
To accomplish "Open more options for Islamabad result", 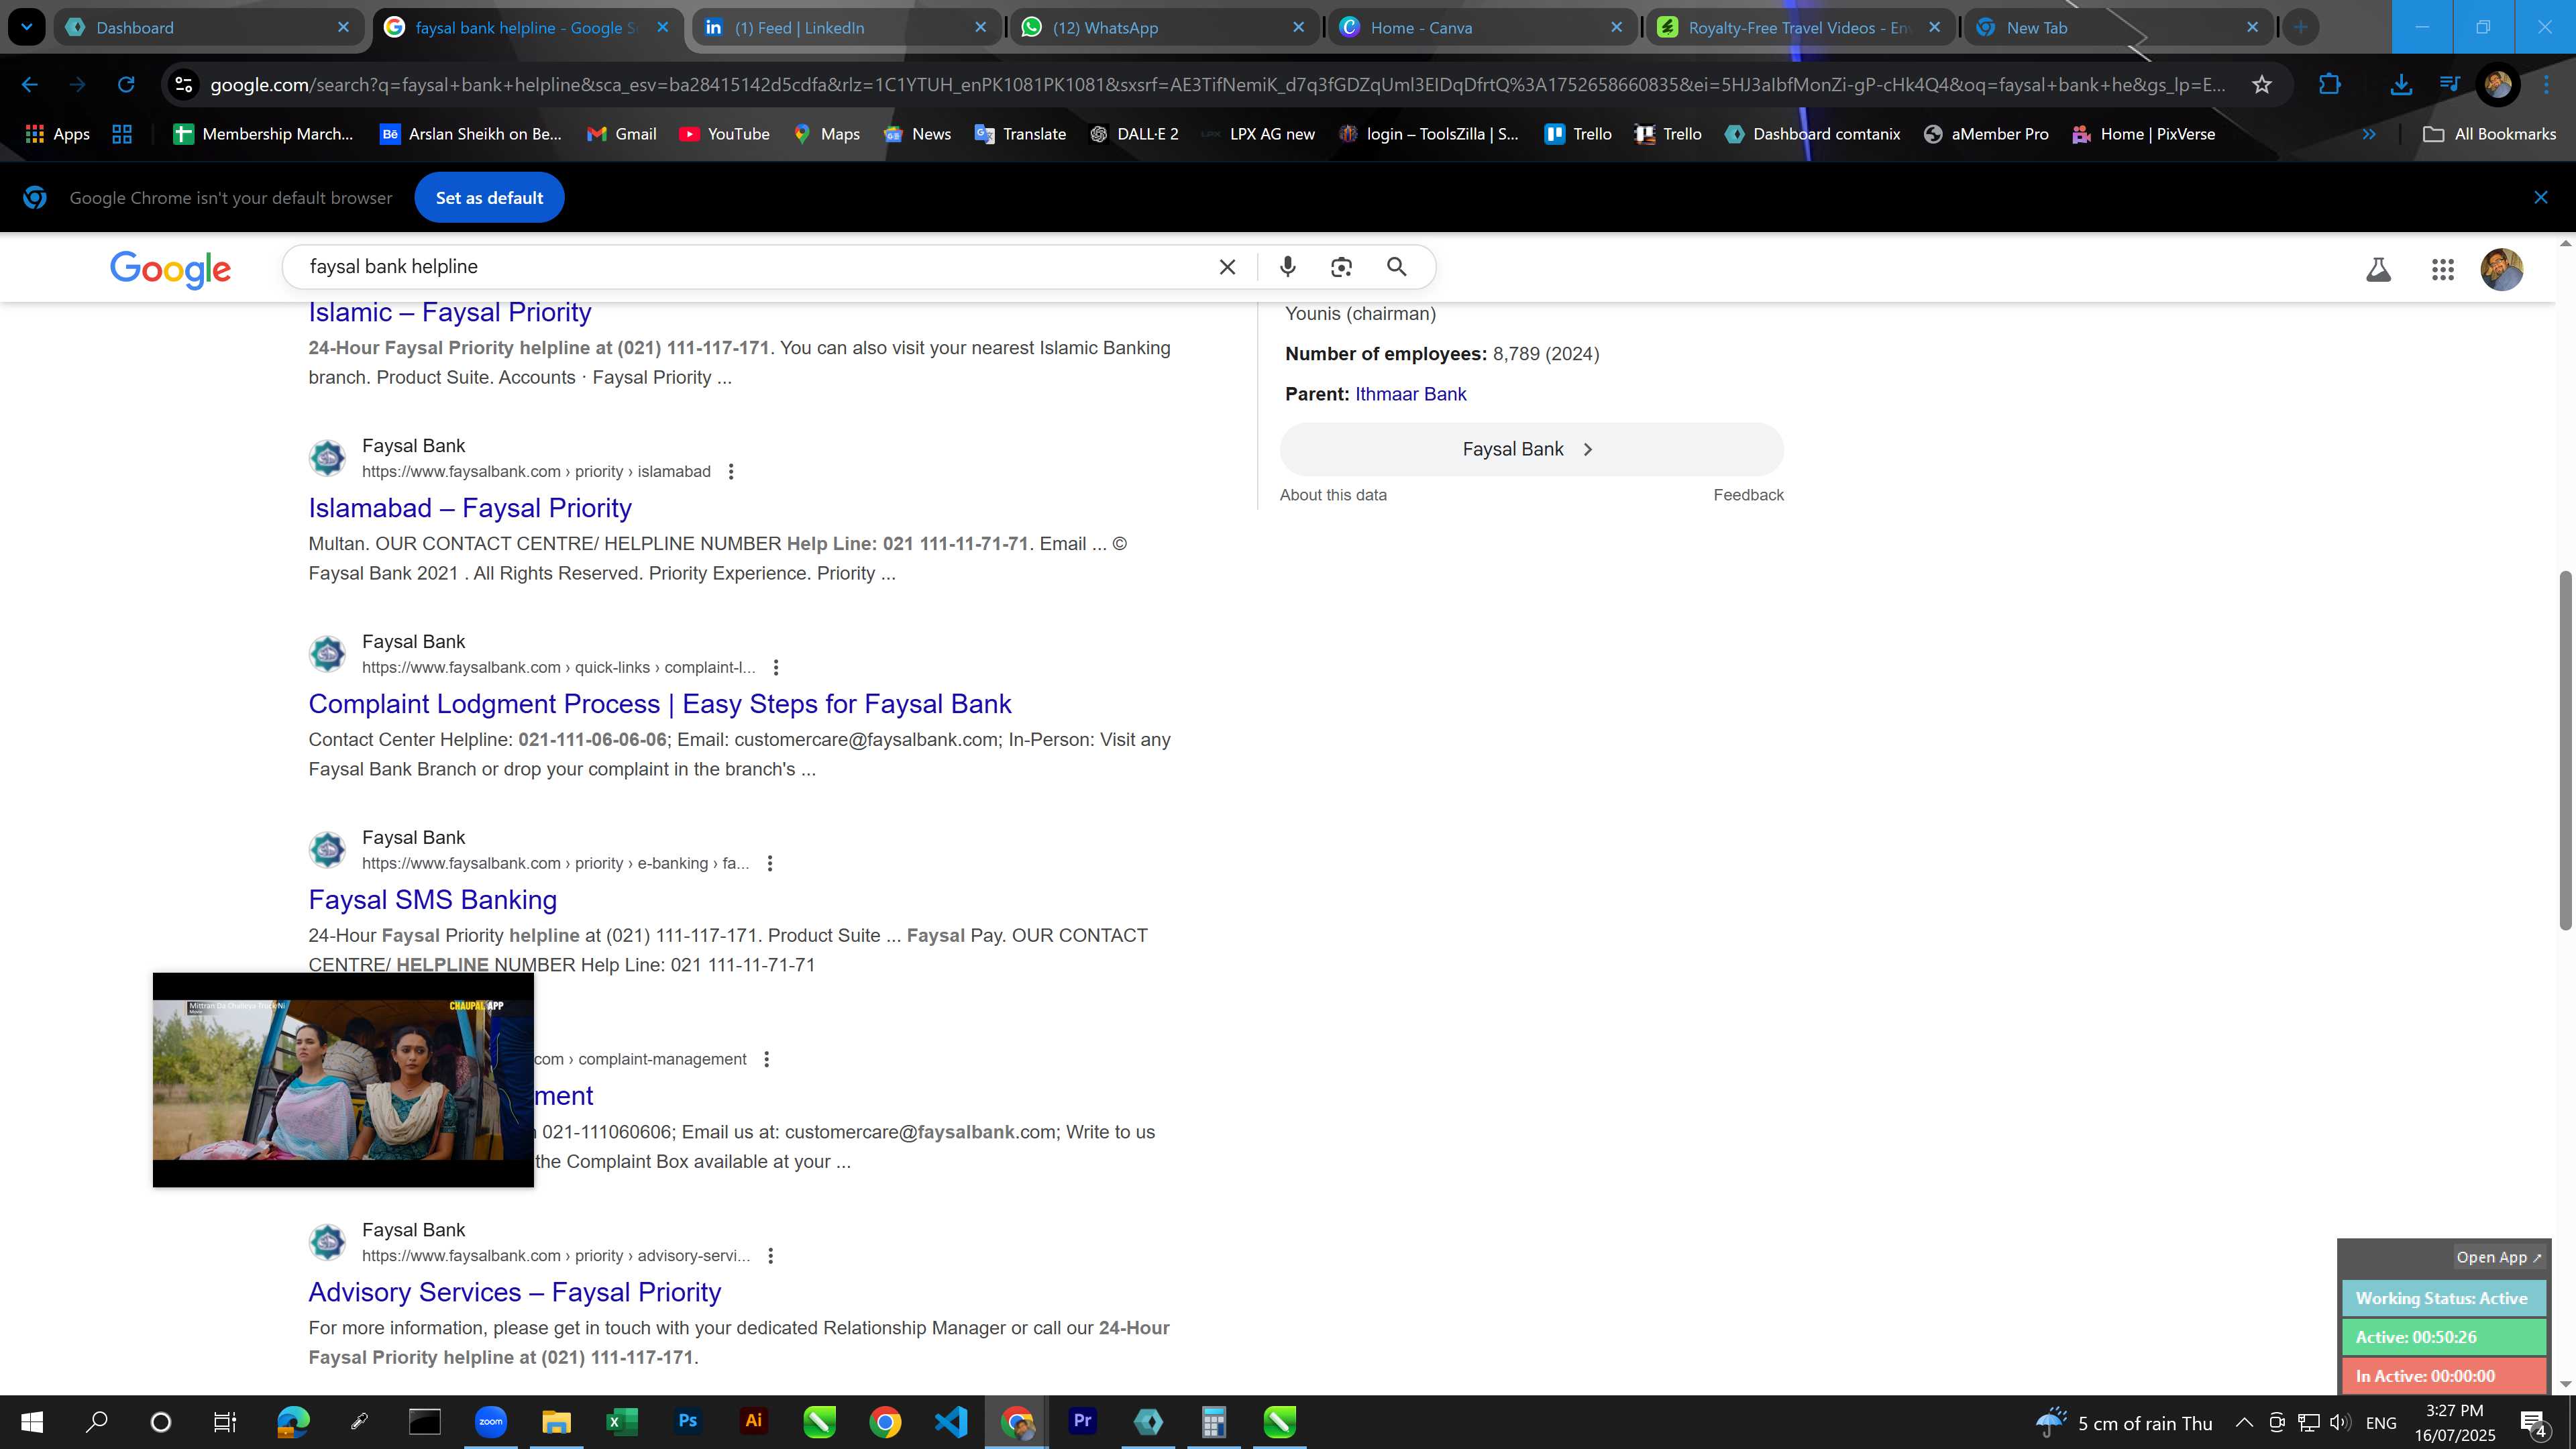I will [x=731, y=472].
